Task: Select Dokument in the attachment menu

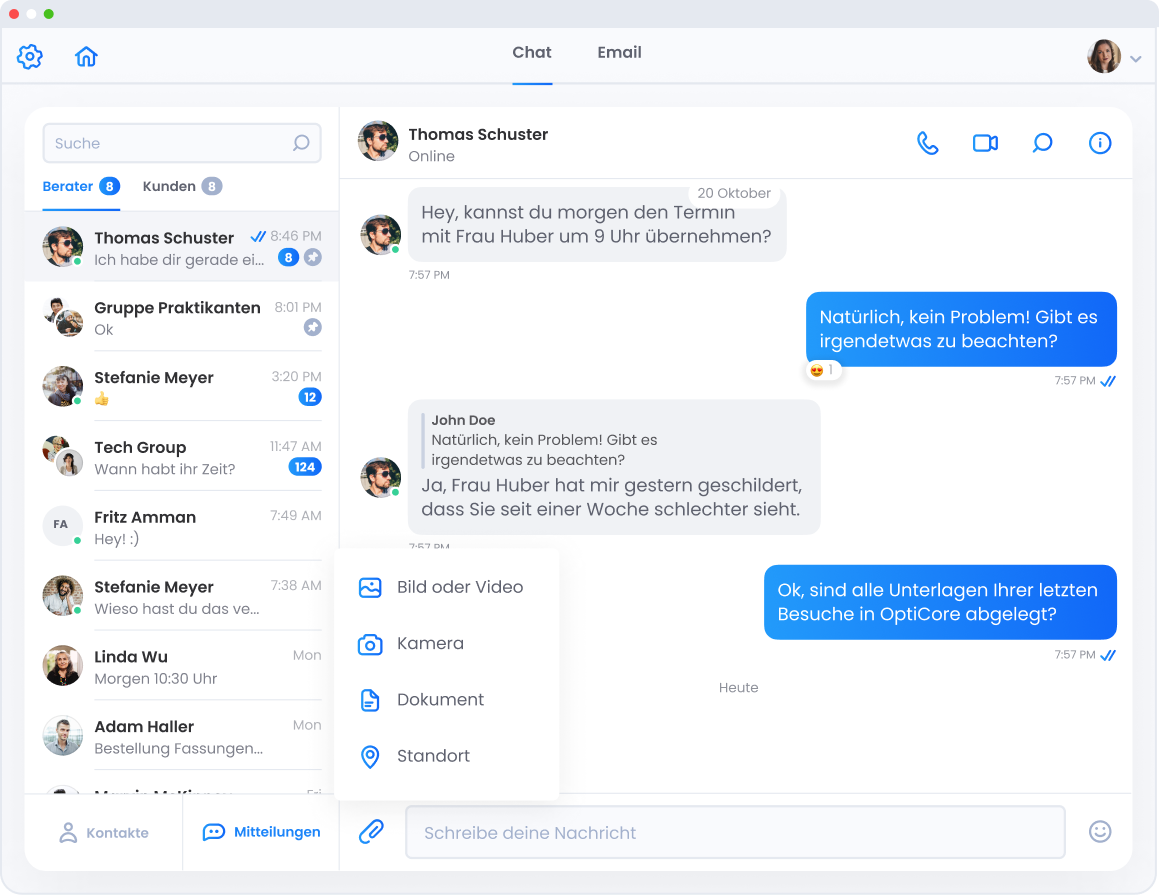Action: click(440, 699)
